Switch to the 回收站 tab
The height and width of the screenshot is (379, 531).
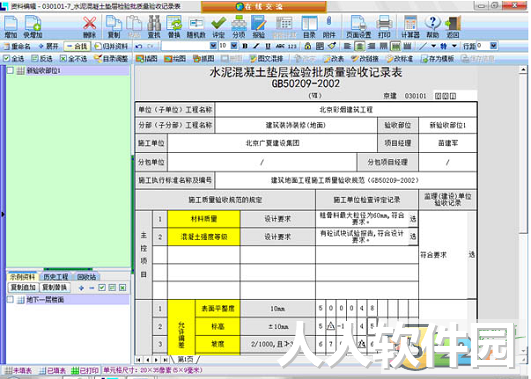86,277
